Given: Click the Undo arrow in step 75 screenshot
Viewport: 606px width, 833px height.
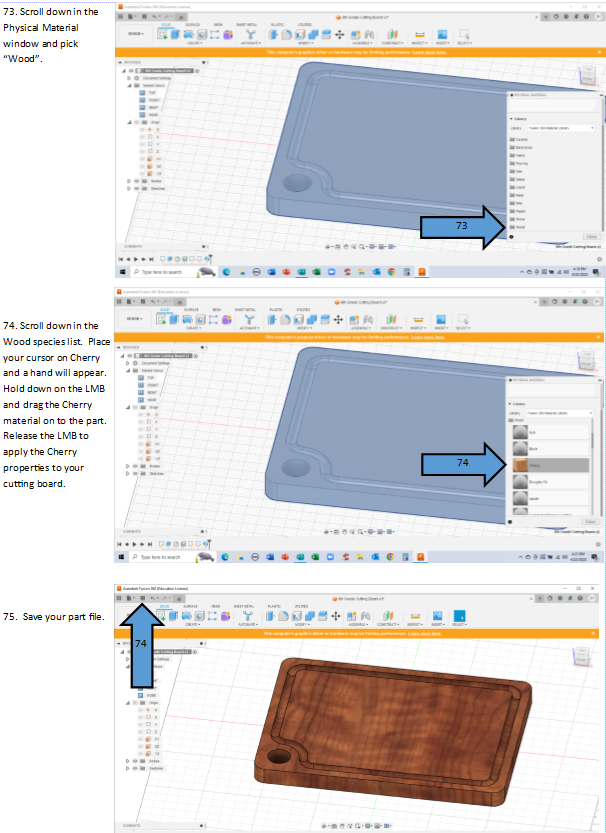Looking at the screenshot, I should tap(153, 598).
